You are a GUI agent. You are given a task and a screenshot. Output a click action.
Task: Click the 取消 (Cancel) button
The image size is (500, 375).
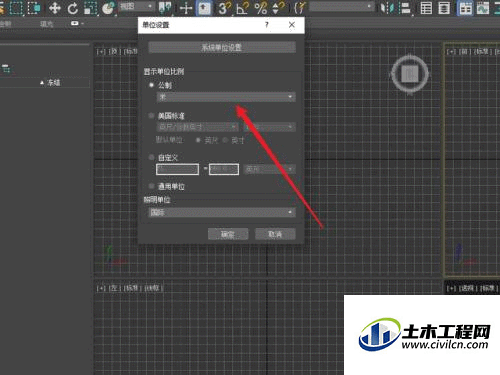pyautogui.click(x=275, y=234)
